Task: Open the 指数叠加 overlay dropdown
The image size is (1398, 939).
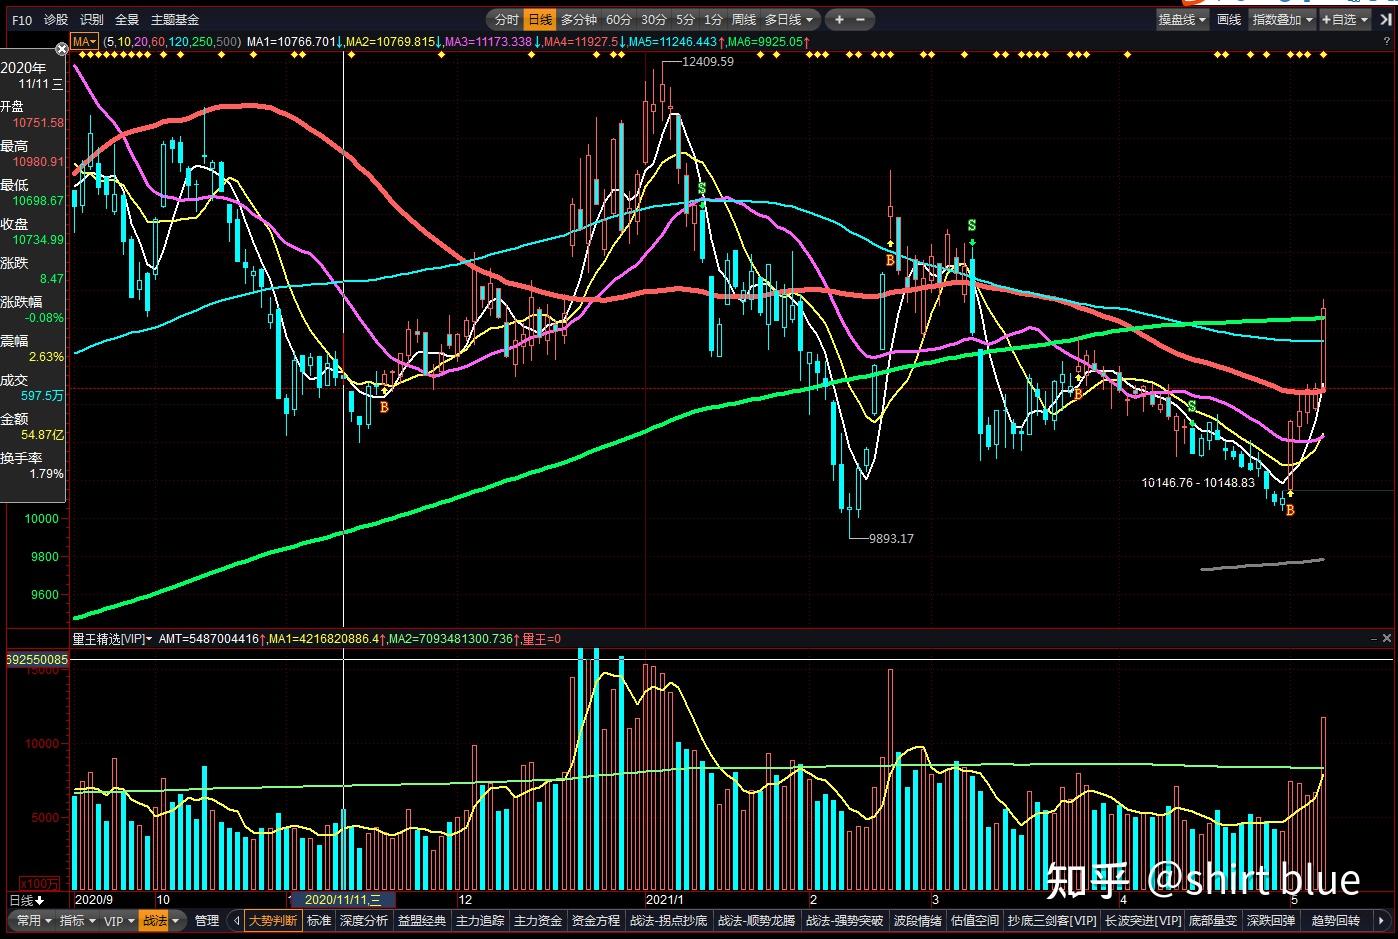Action: [x=1282, y=19]
